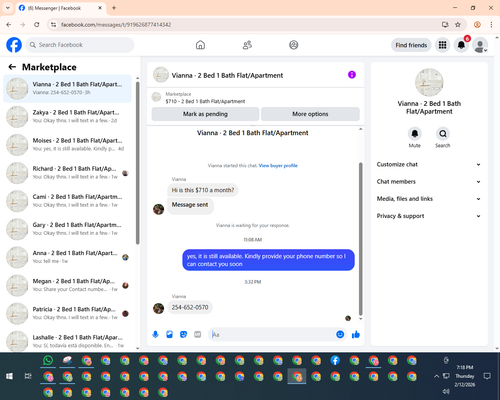Open Gary conversation in list
Image resolution: width=500 pixels, height=400 pixels.
tap(68, 229)
